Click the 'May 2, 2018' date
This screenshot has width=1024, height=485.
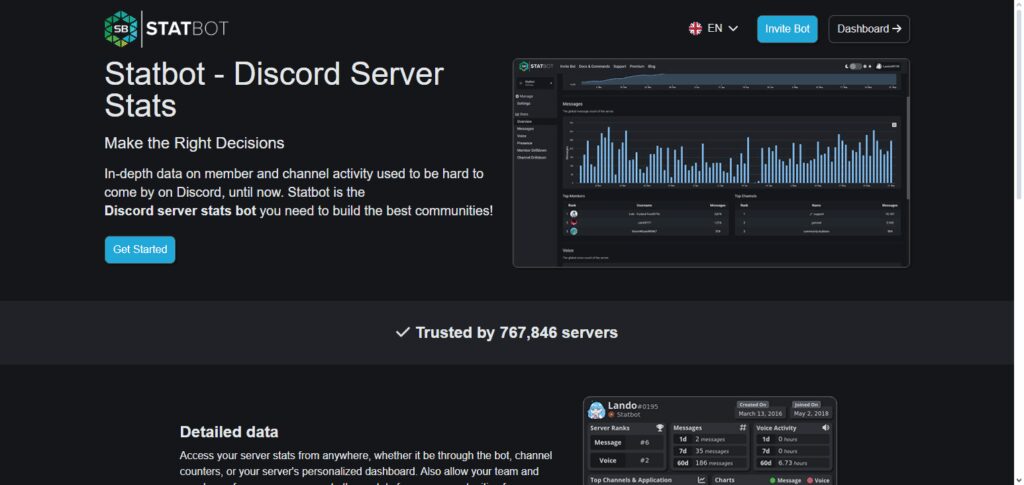point(810,414)
